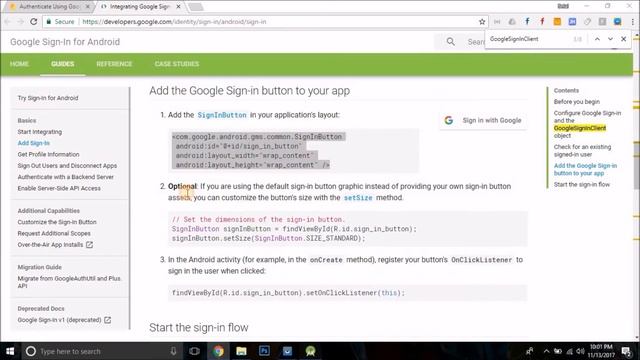Open Authenticate with a Backend Server

(65, 177)
